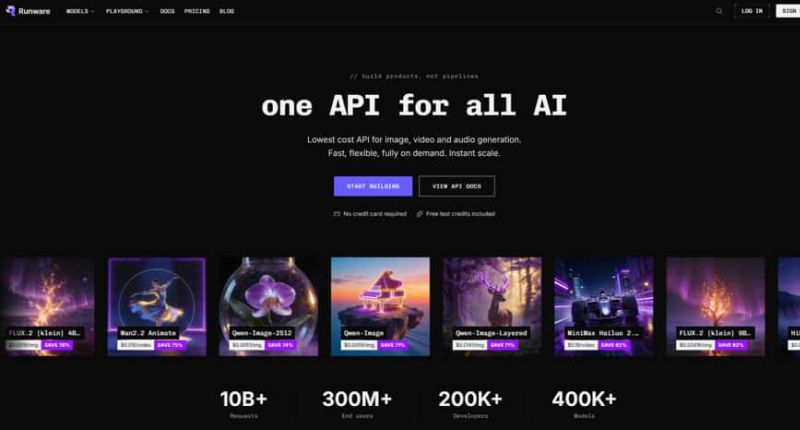Expand the Playground dropdown menu
Image resolution: width=800 pixels, height=430 pixels.
[x=127, y=11]
